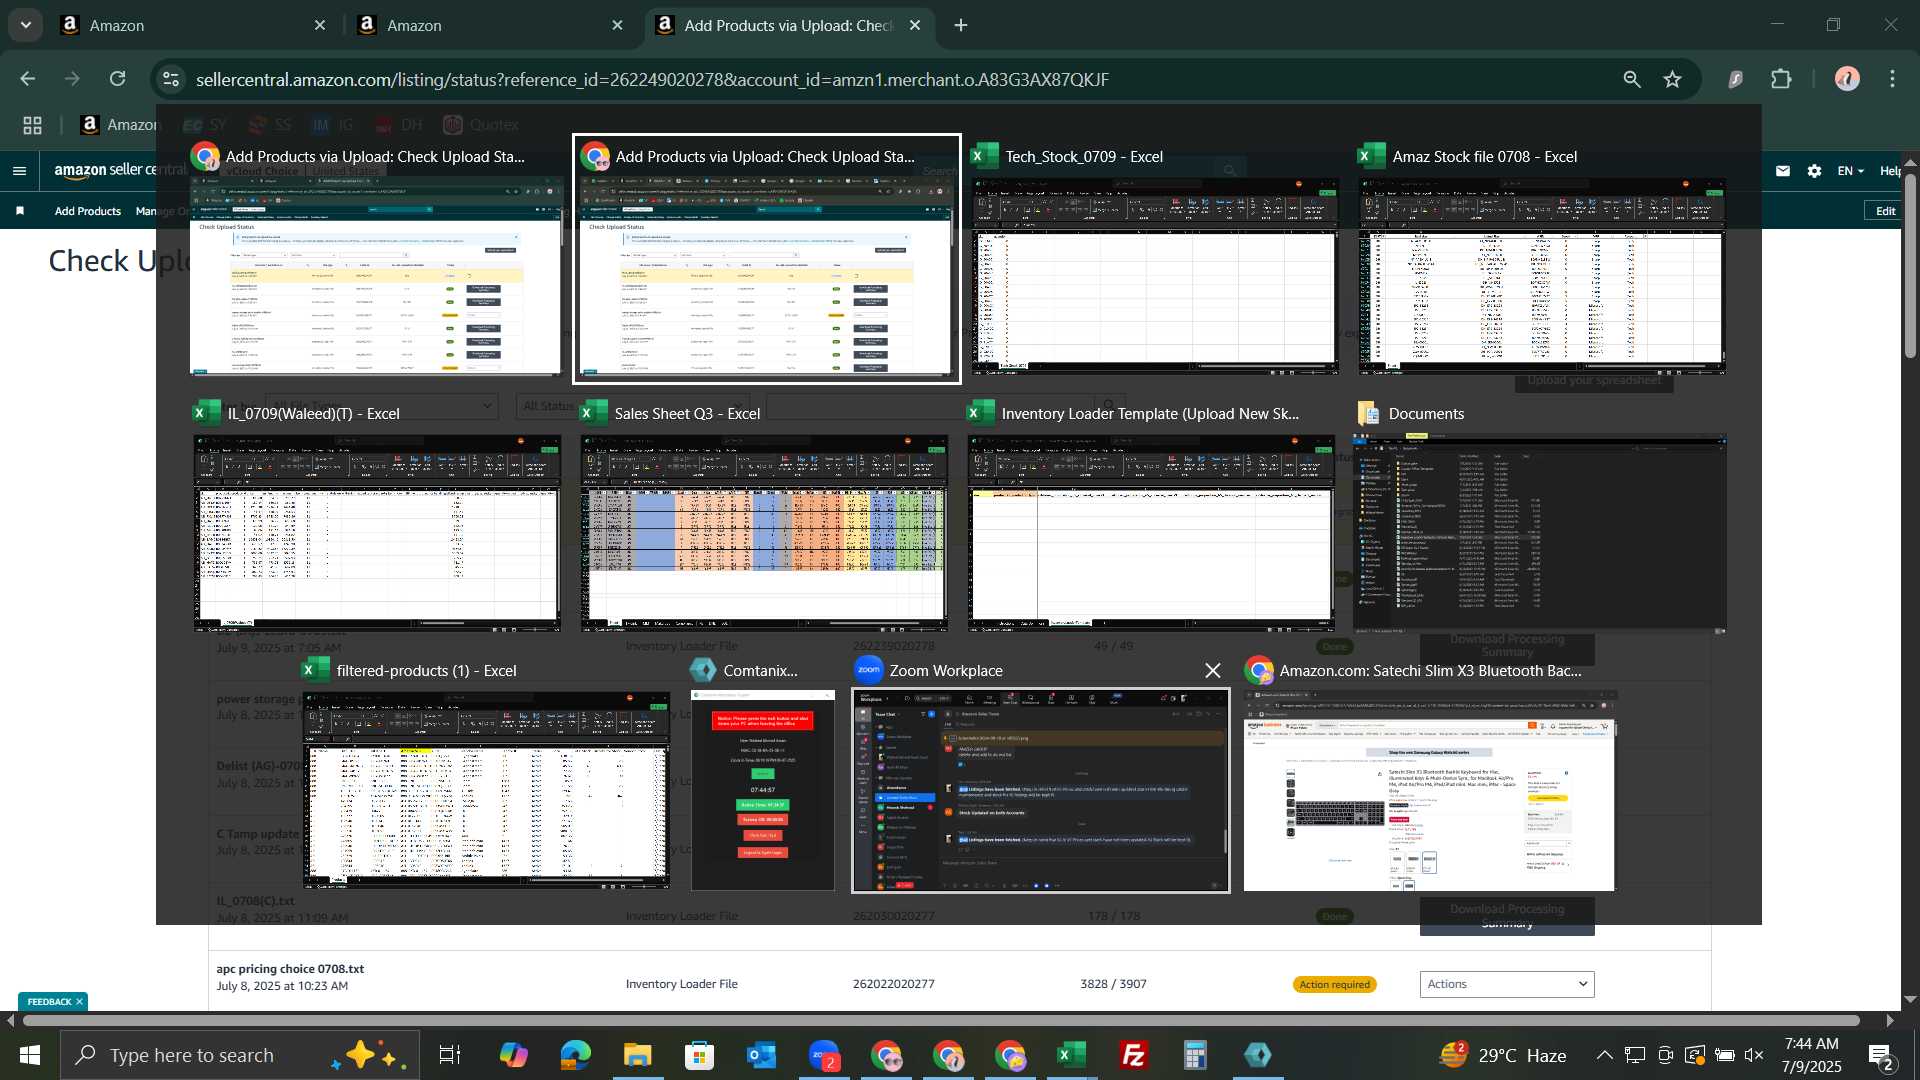Open Chrome profile avatar

1847,79
